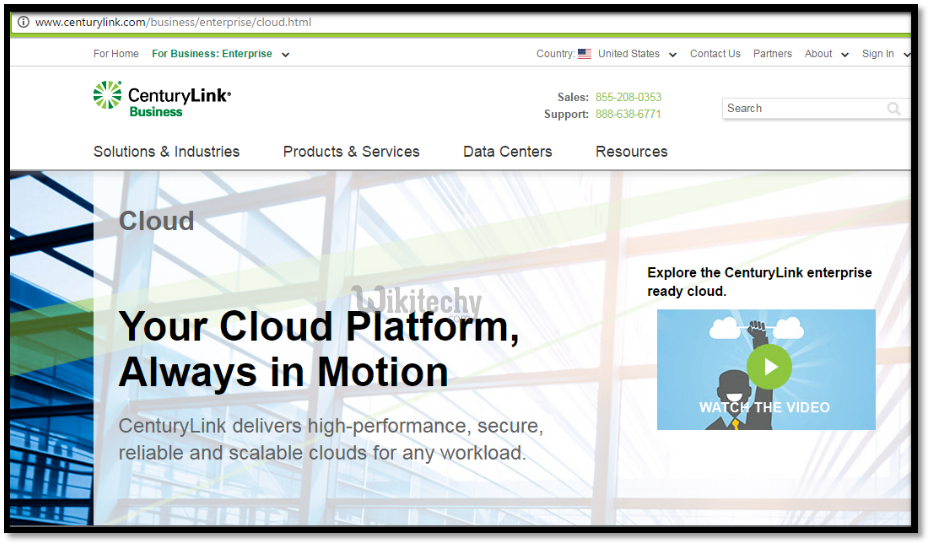Go to the For Home site

click(116, 53)
